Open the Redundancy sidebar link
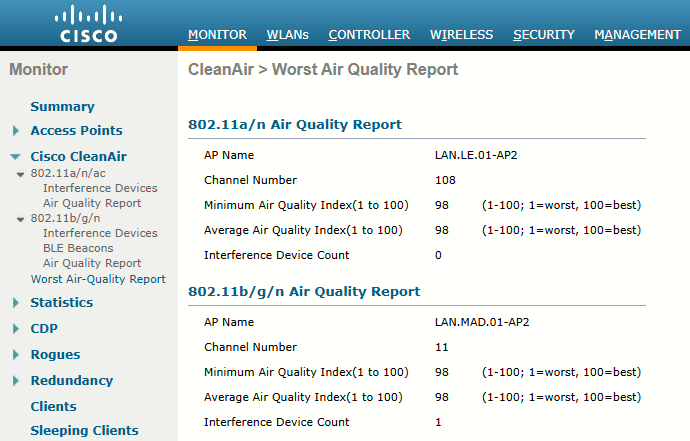The width and height of the screenshot is (690, 441). 72,381
